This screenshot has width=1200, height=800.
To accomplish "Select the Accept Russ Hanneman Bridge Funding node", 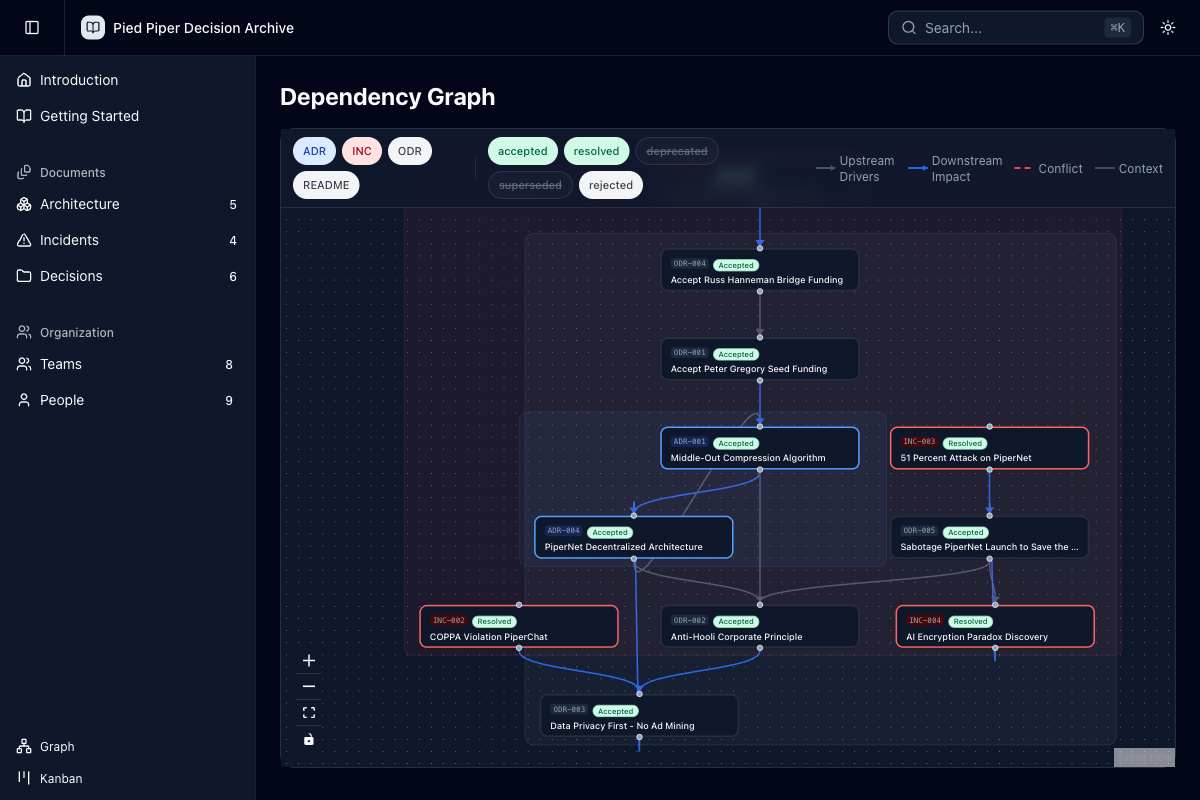I will [x=760, y=270].
